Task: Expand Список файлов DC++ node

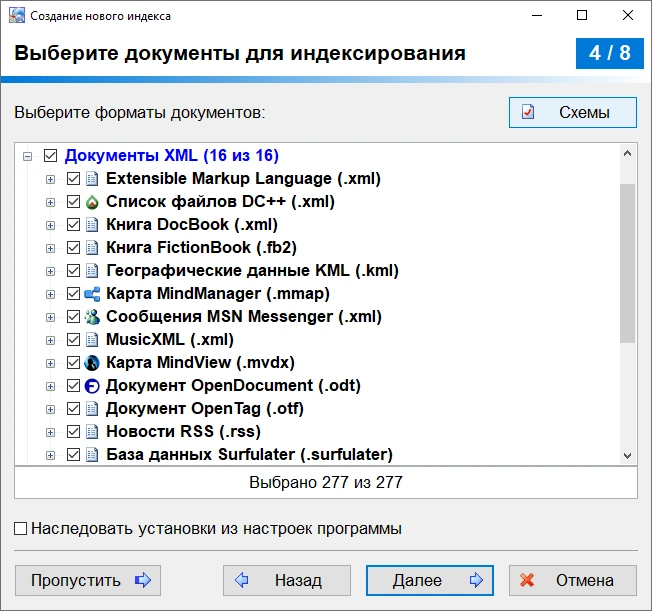Action: (50, 203)
